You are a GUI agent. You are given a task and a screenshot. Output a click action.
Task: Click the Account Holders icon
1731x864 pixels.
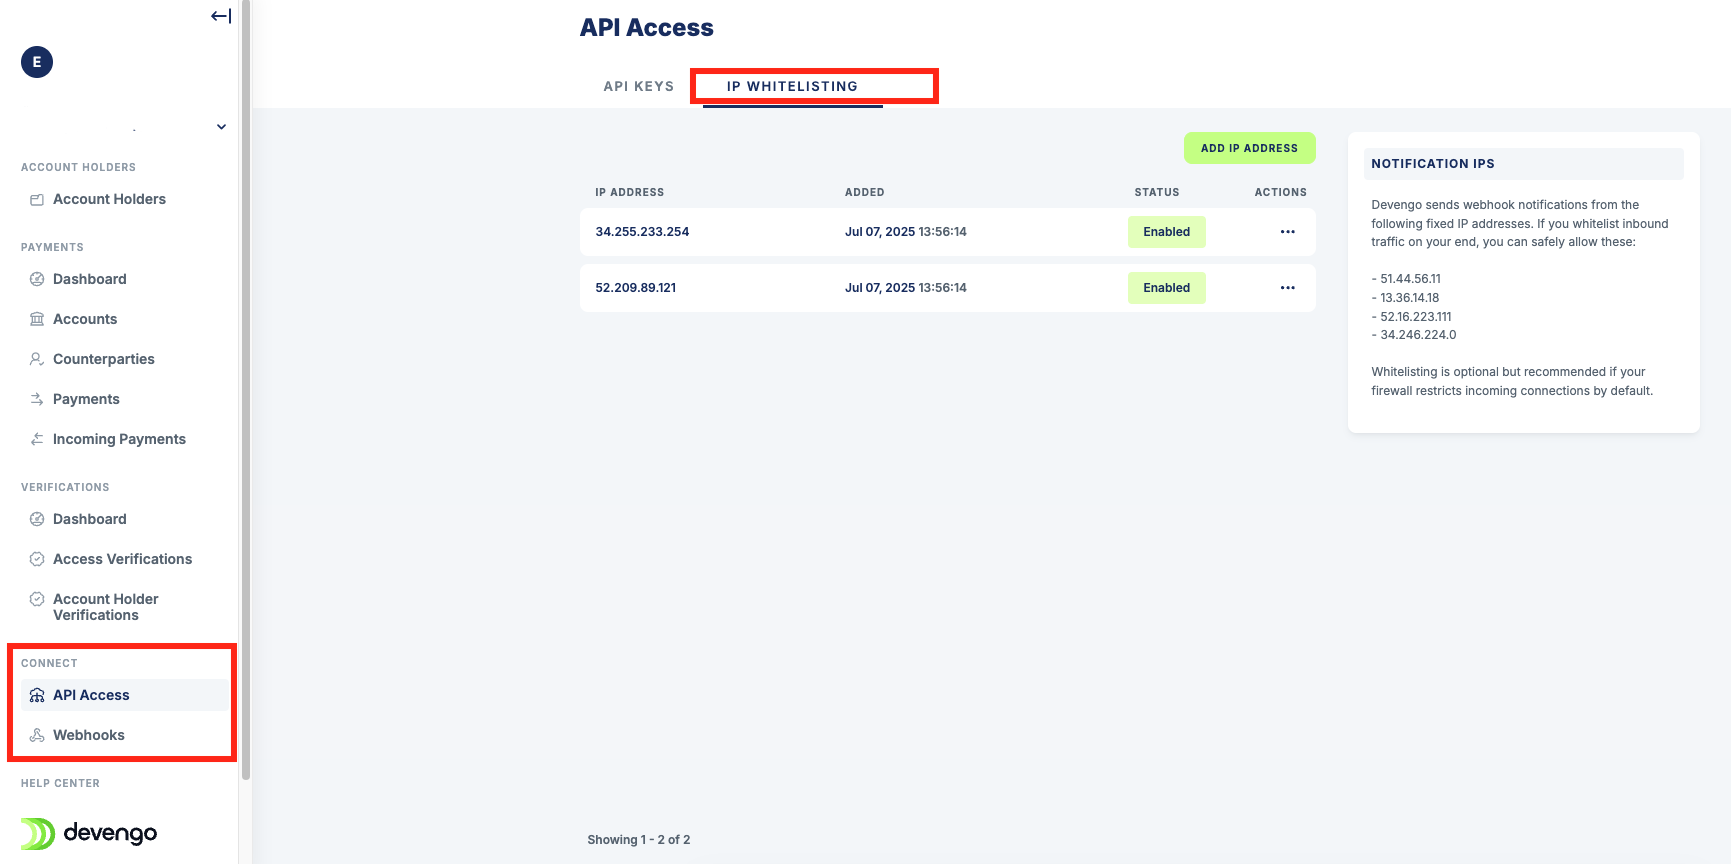point(37,199)
